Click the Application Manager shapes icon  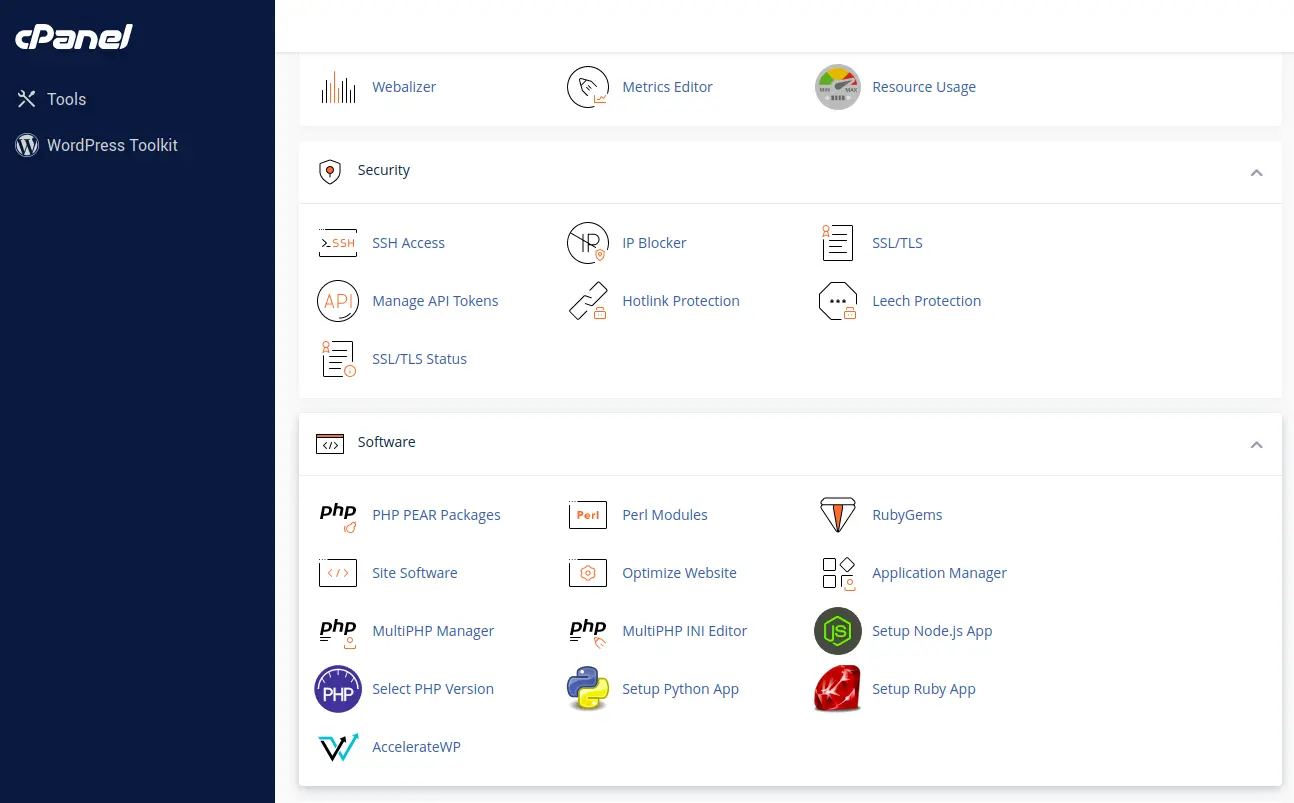coord(838,573)
